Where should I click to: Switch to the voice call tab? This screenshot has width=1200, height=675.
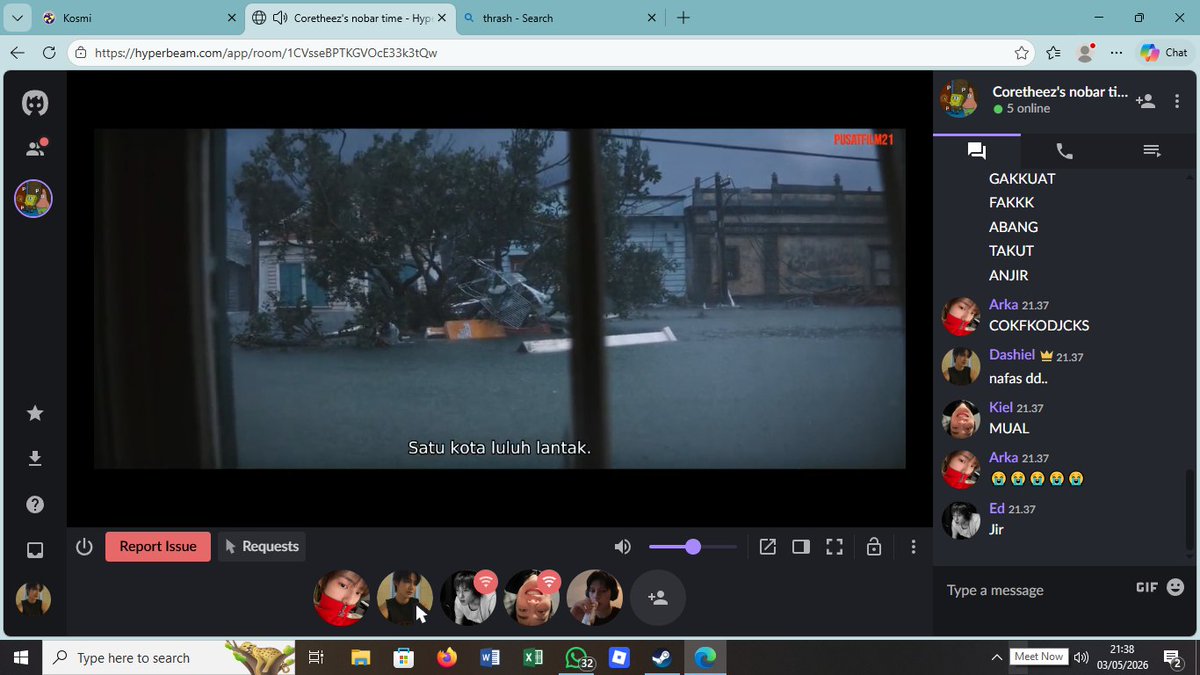coord(1065,151)
